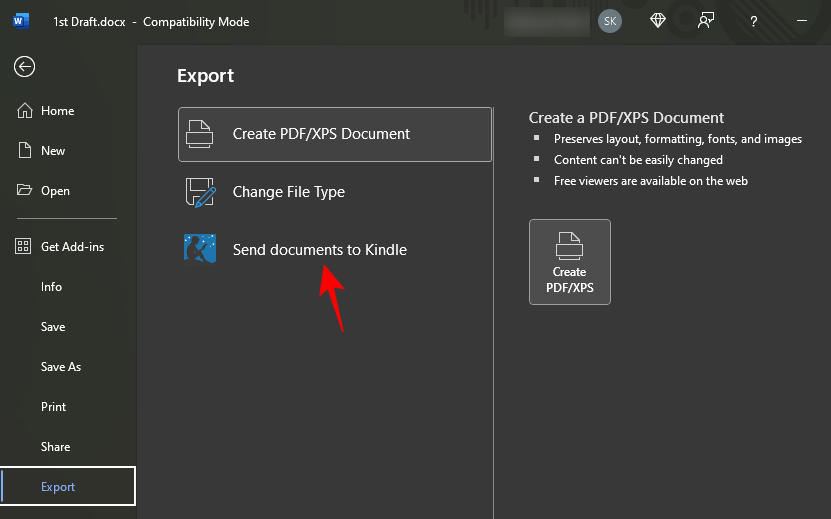Click the Change File Type pencil icon
The image size is (831, 519).
click(x=200, y=192)
